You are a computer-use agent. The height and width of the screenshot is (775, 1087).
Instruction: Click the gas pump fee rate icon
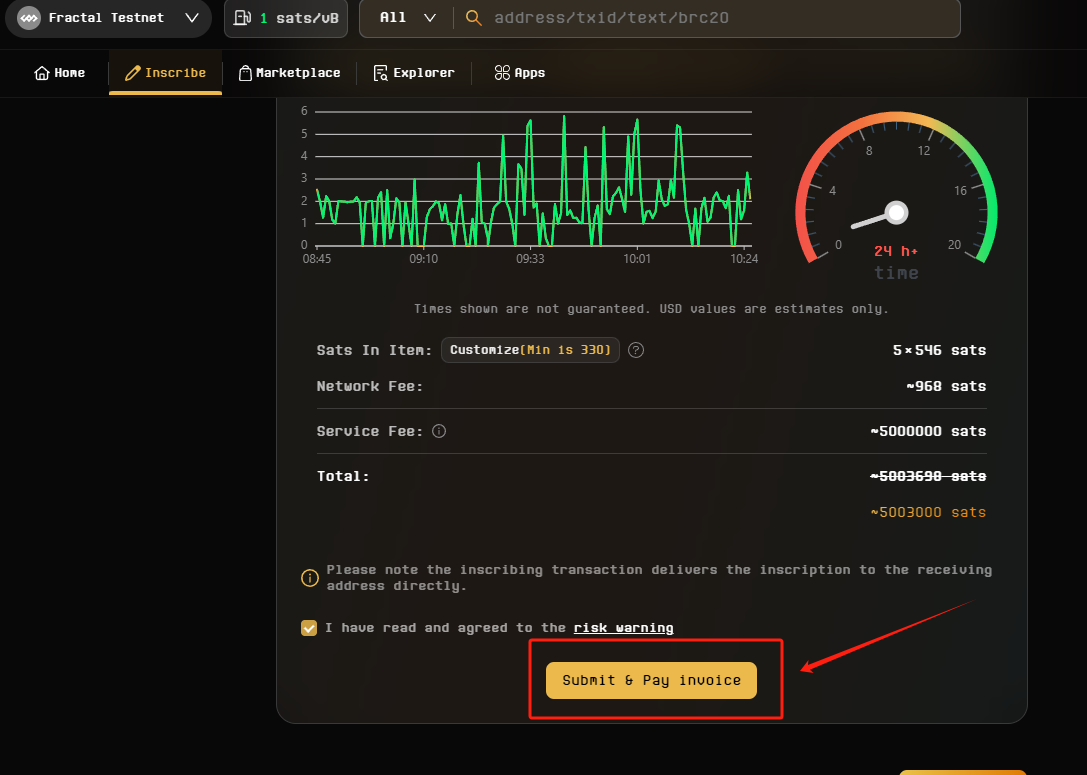[243, 18]
